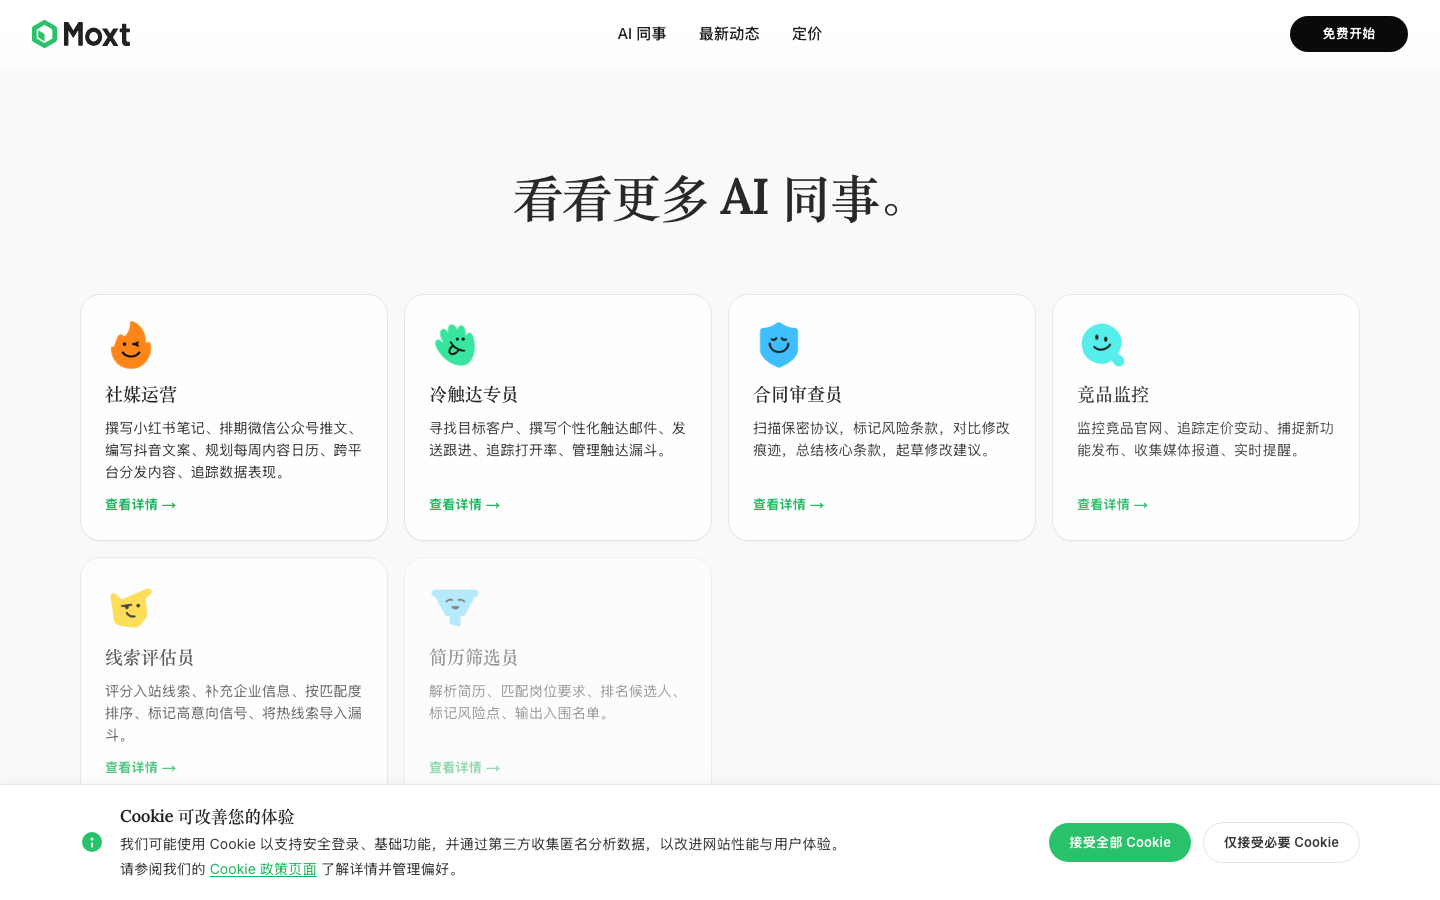The width and height of the screenshot is (1440, 900).
Task: Select the 线索评估员 card title
Action: 150,658
